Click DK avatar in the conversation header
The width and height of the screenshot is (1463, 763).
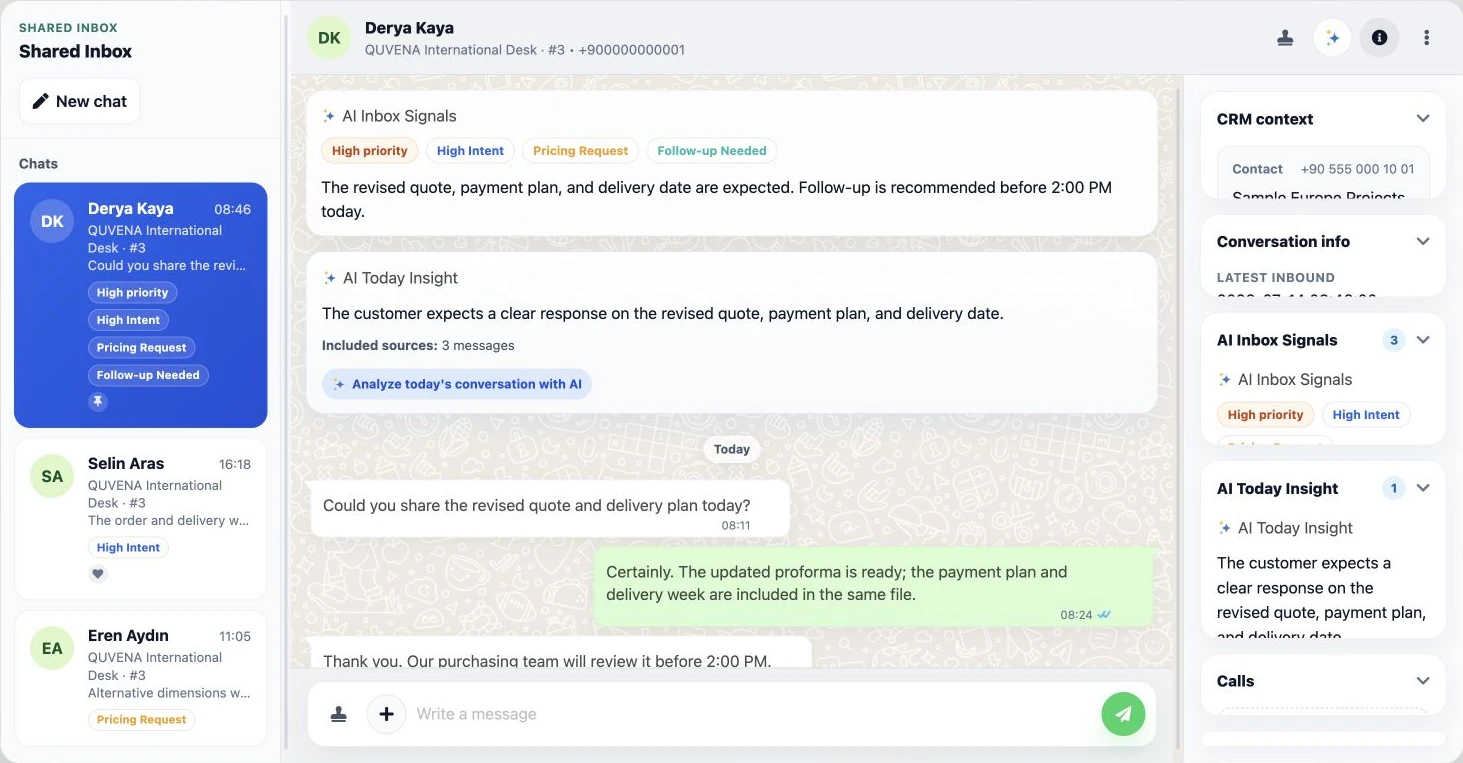click(329, 38)
